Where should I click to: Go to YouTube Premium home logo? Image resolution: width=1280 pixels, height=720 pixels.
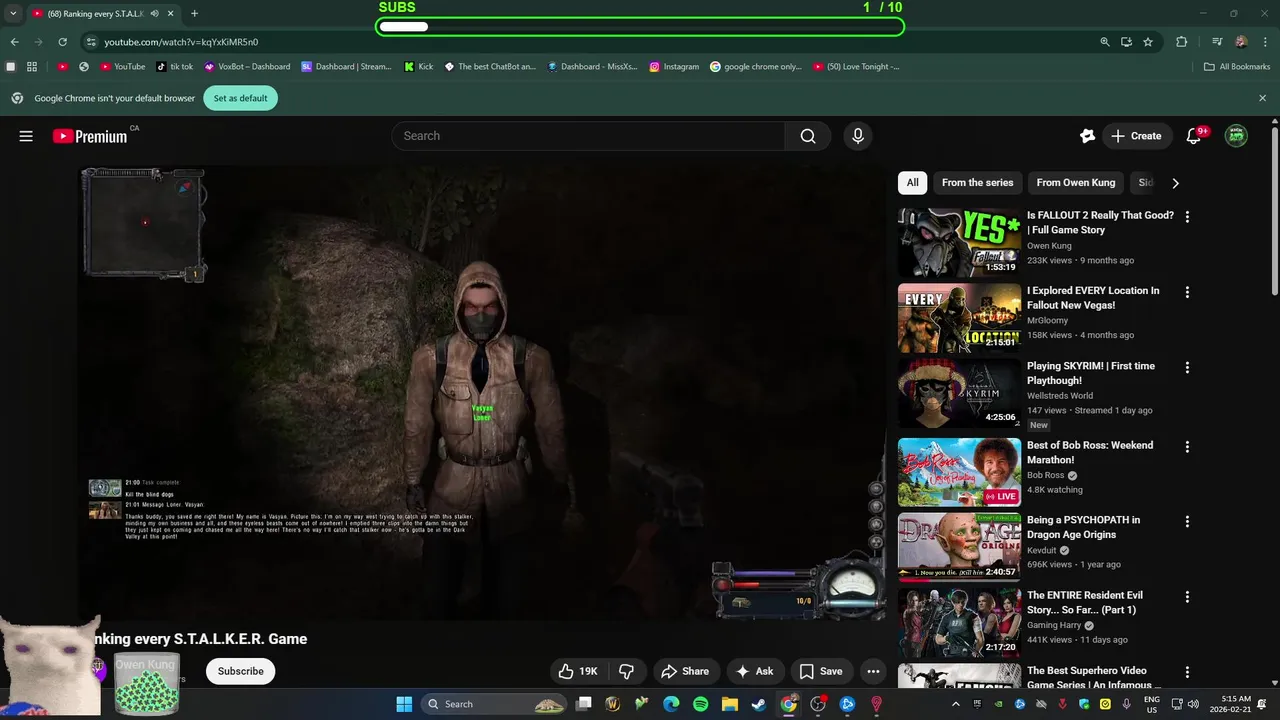click(90, 136)
